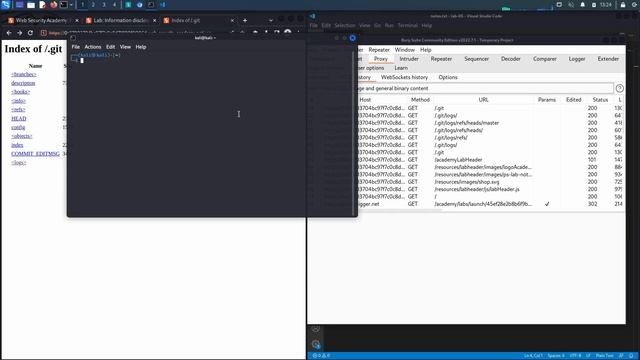Sort history by Params column

tap(547, 100)
